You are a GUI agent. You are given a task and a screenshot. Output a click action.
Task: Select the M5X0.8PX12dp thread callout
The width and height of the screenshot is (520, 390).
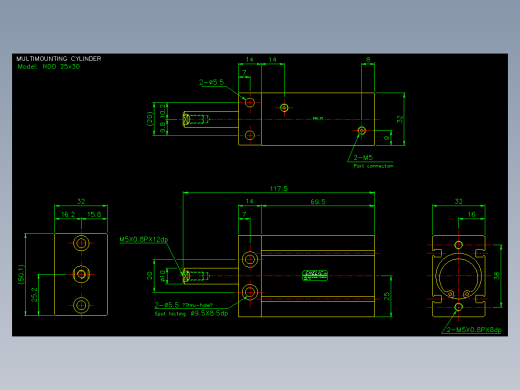tap(144, 239)
